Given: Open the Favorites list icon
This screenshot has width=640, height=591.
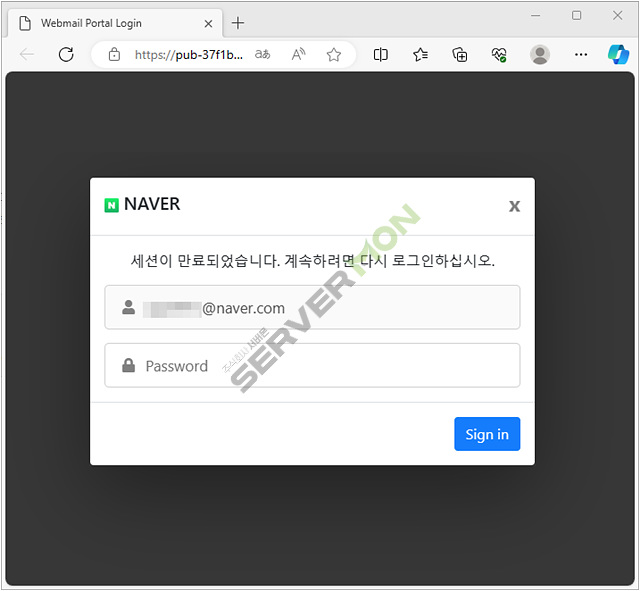Looking at the screenshot, I should [x=420, y=54].
